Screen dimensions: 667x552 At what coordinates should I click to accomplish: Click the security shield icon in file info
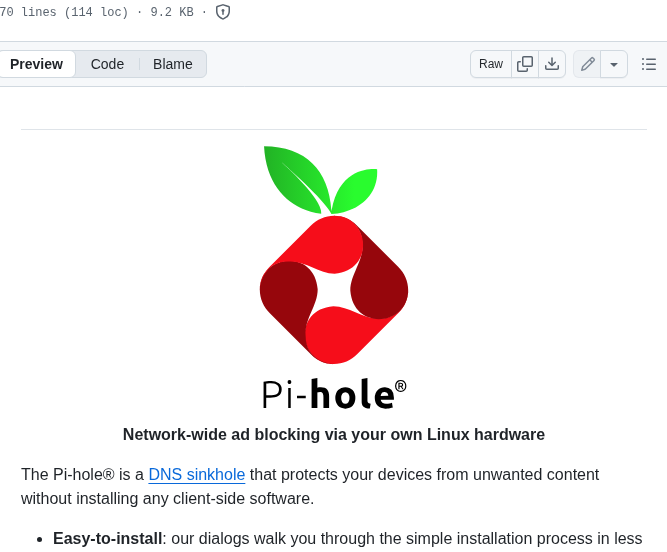pos(223,12)
